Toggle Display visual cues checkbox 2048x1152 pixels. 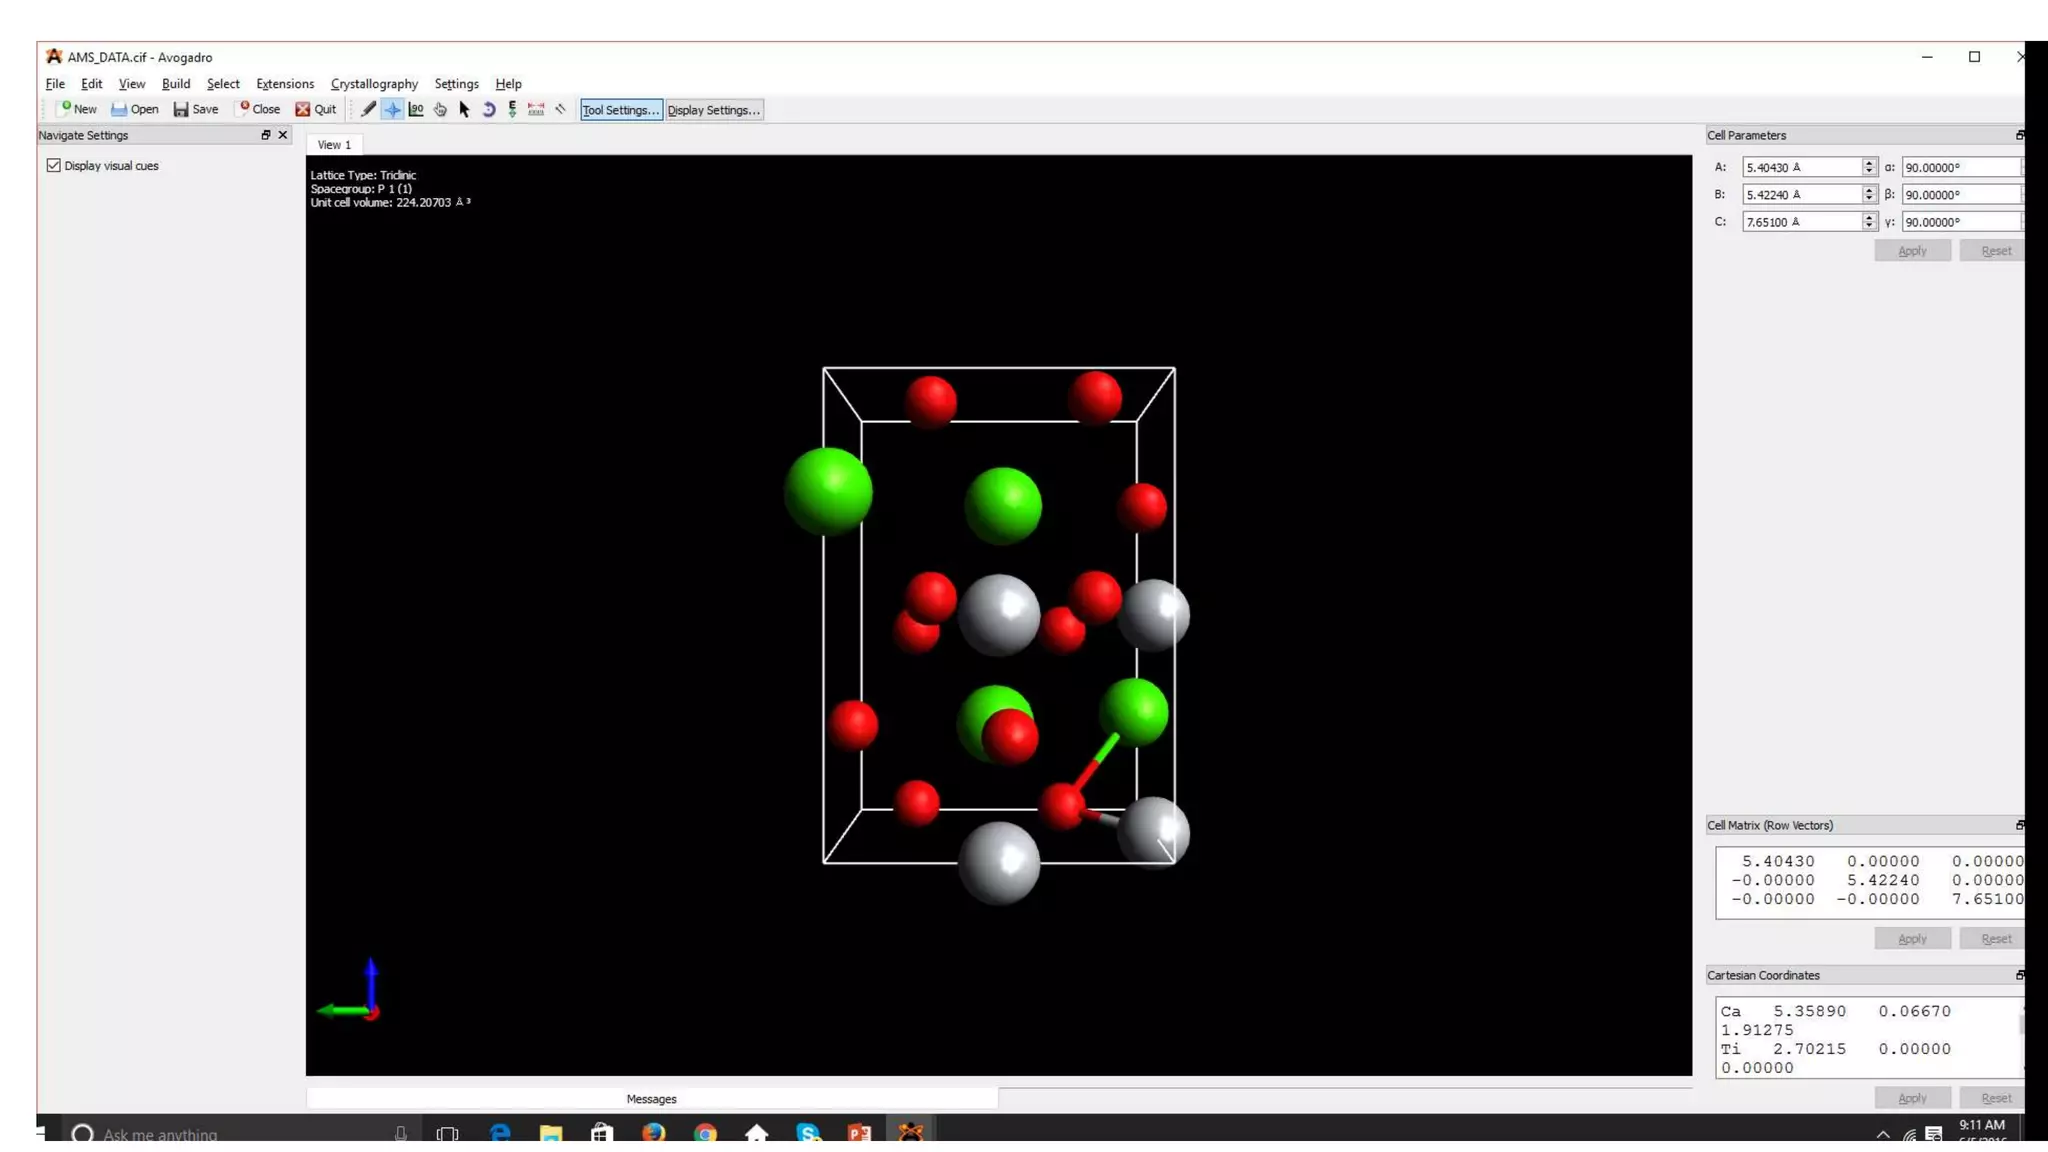[54, 166]
